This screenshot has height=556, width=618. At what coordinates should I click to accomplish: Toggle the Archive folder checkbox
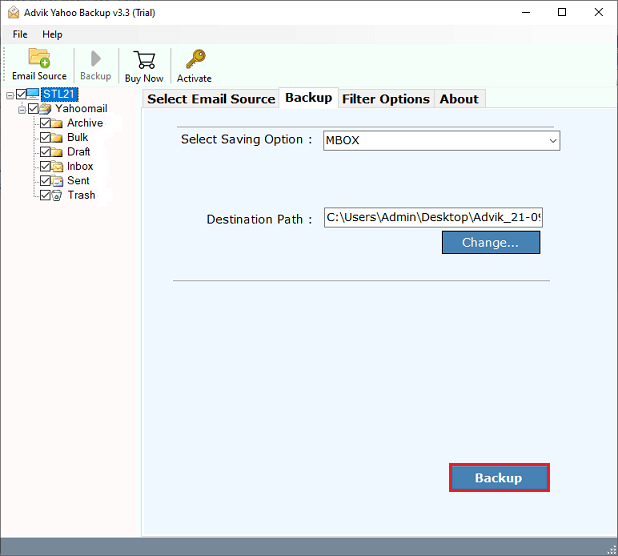[45, 123]
